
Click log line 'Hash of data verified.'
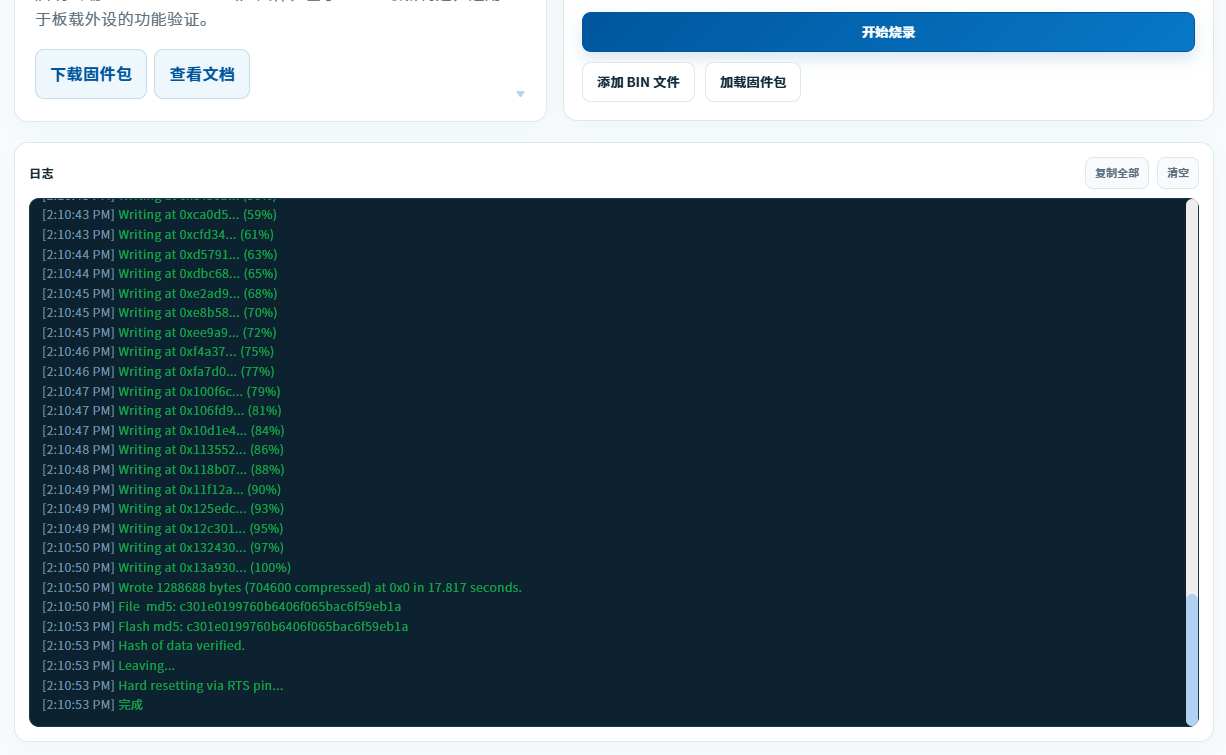(x=143, y=646)
